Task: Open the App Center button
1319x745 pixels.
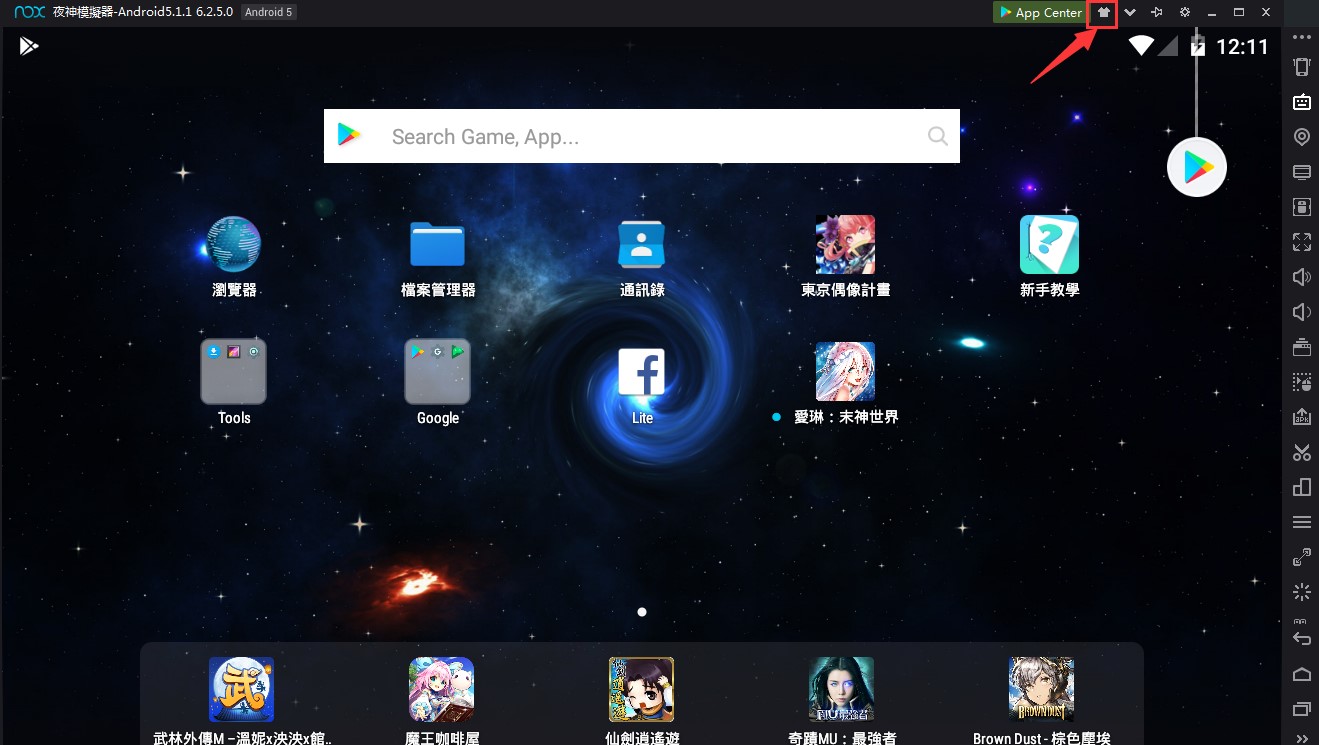Action: click(1040, 13)
